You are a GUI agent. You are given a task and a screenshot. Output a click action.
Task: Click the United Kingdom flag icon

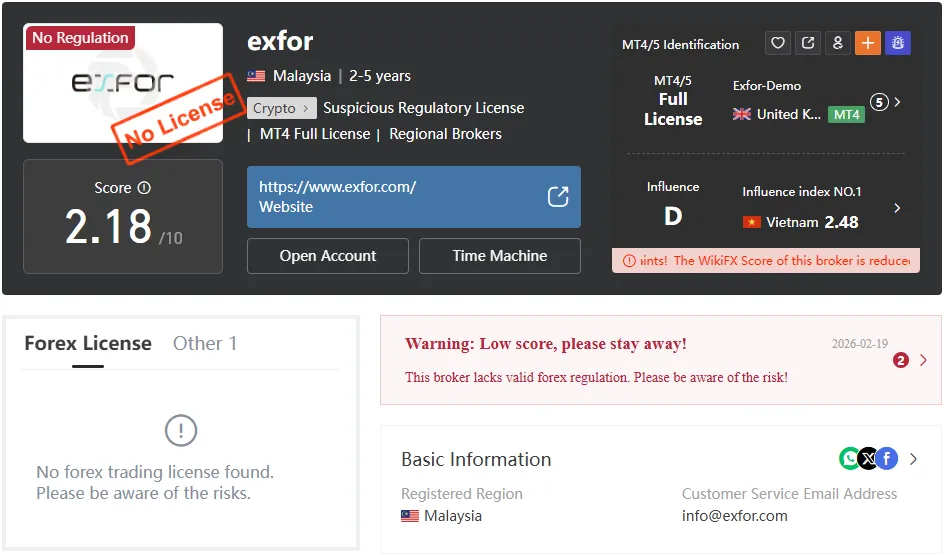coord(742,114)
